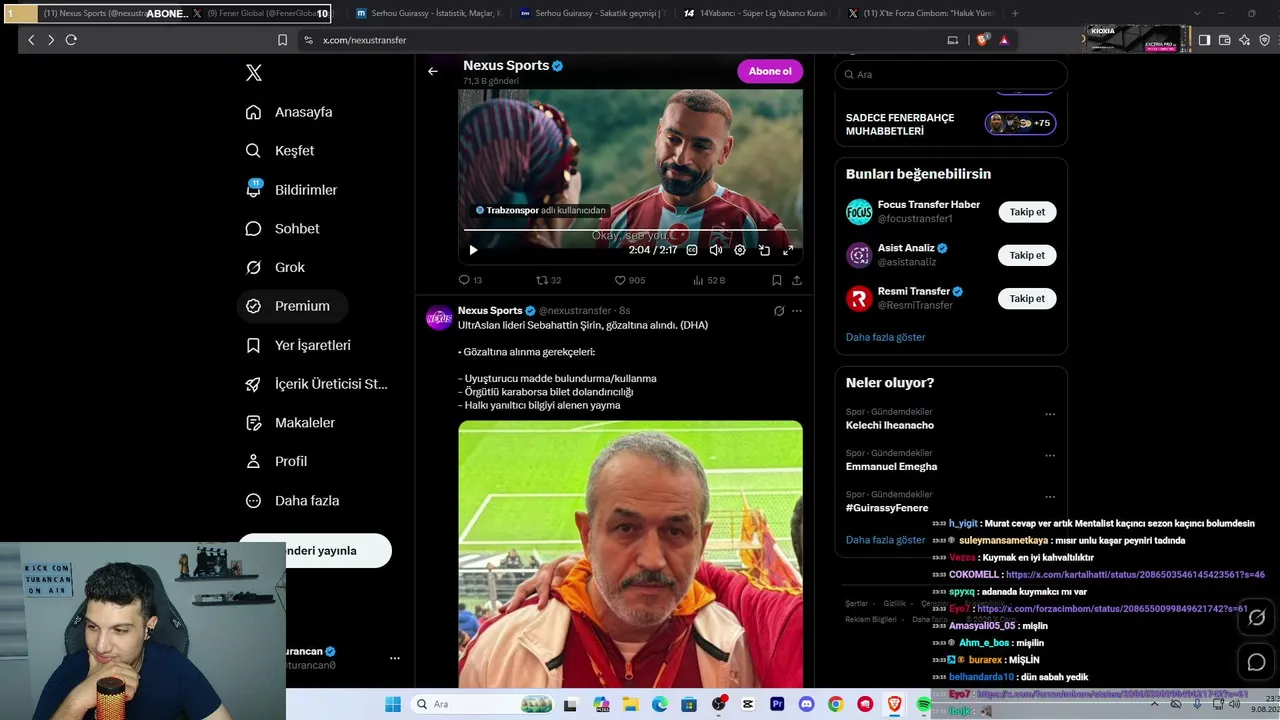The height and width of the screenshot is (720, 1280).
Task: Show more suggested accounts link
Action: [x=886, y=337]
